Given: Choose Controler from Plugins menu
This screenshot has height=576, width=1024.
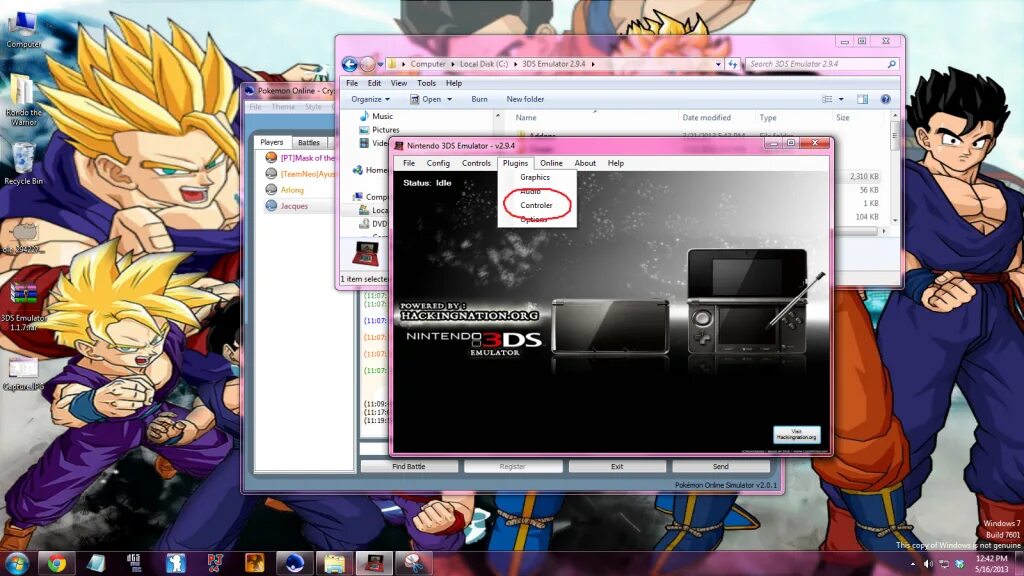Looking at the screenshot, I should coord(537,205).
